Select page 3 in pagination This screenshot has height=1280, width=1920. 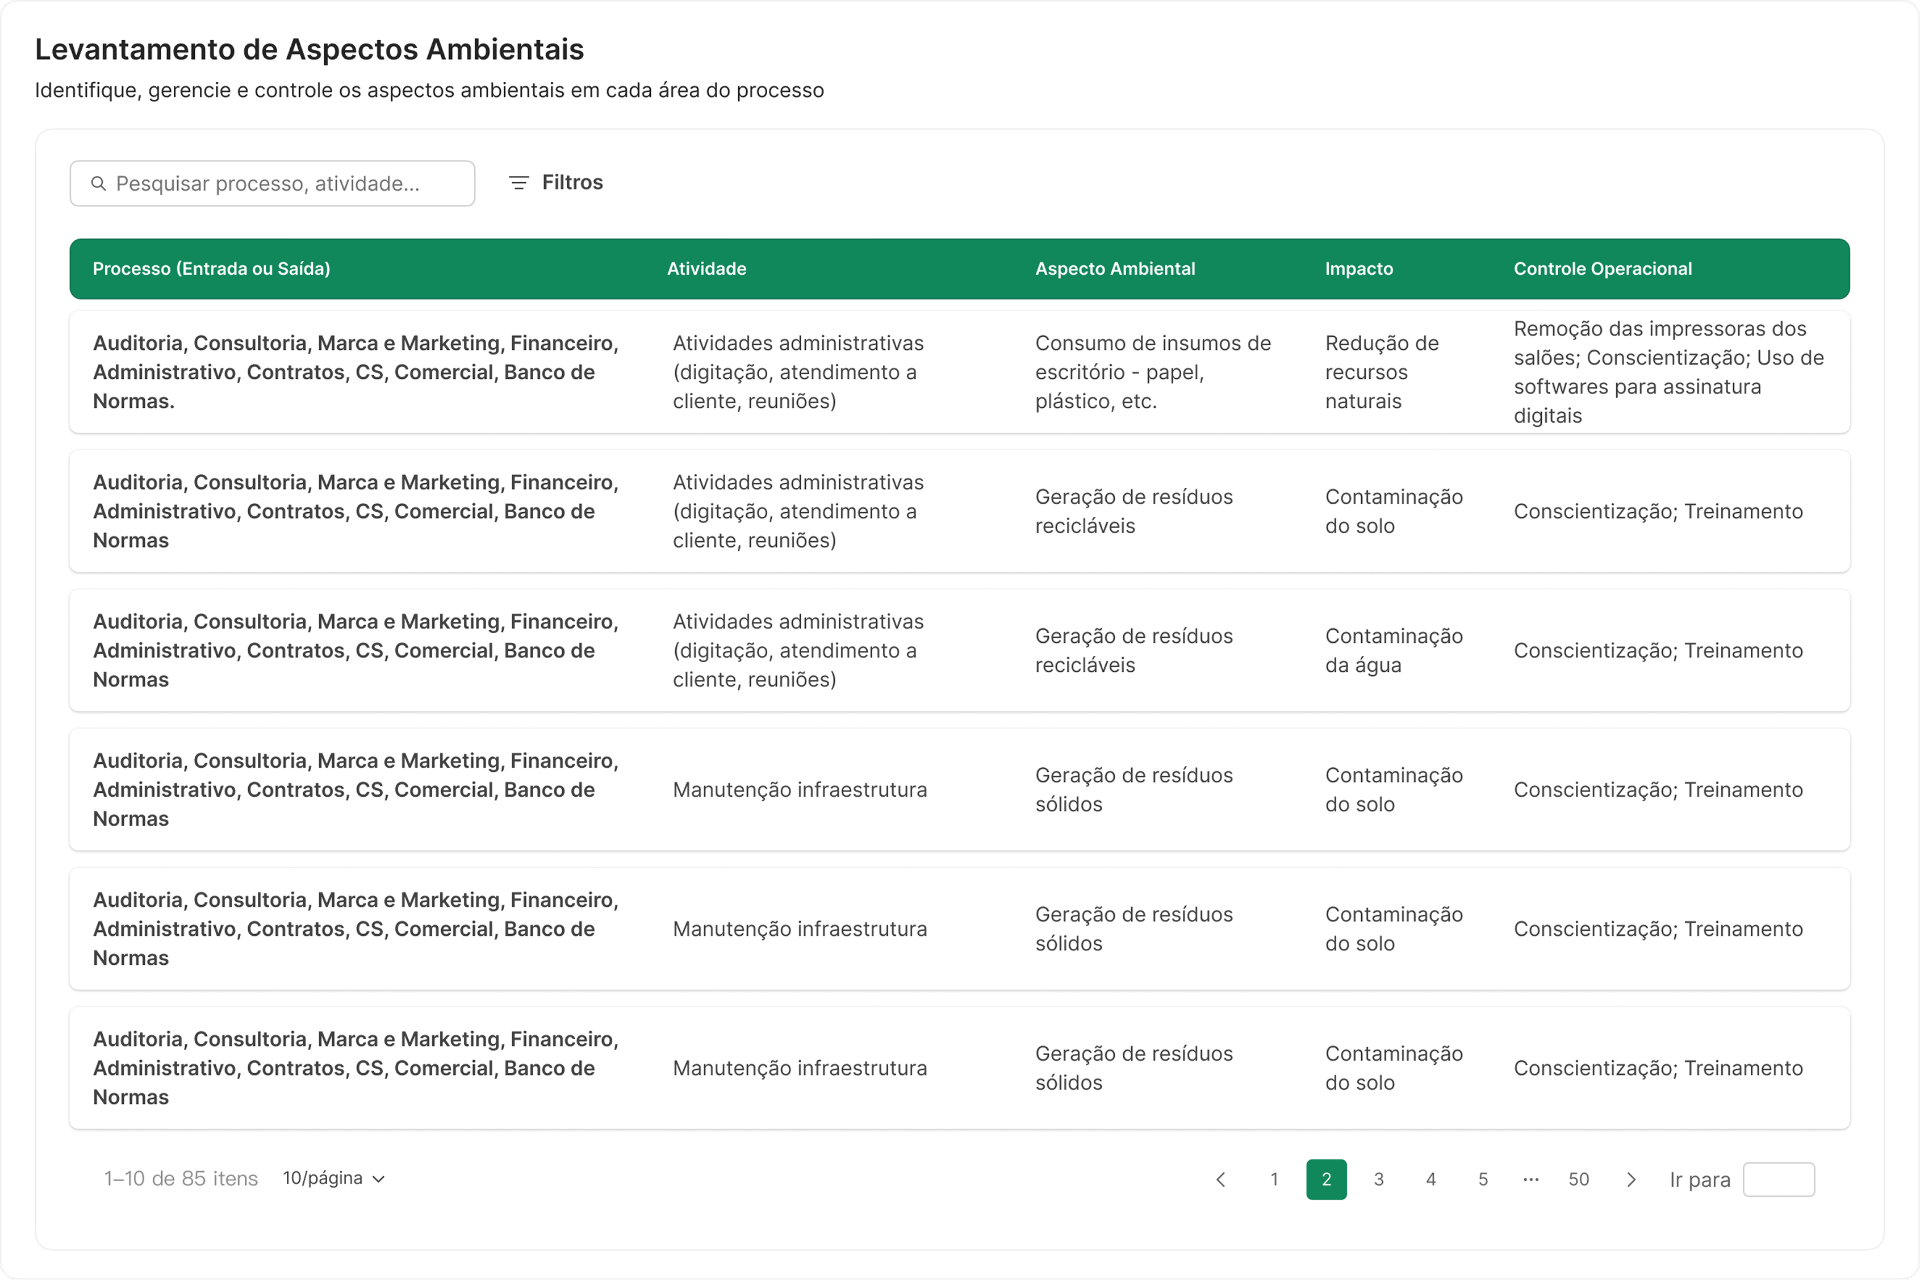click(x=1378, y=1180)
